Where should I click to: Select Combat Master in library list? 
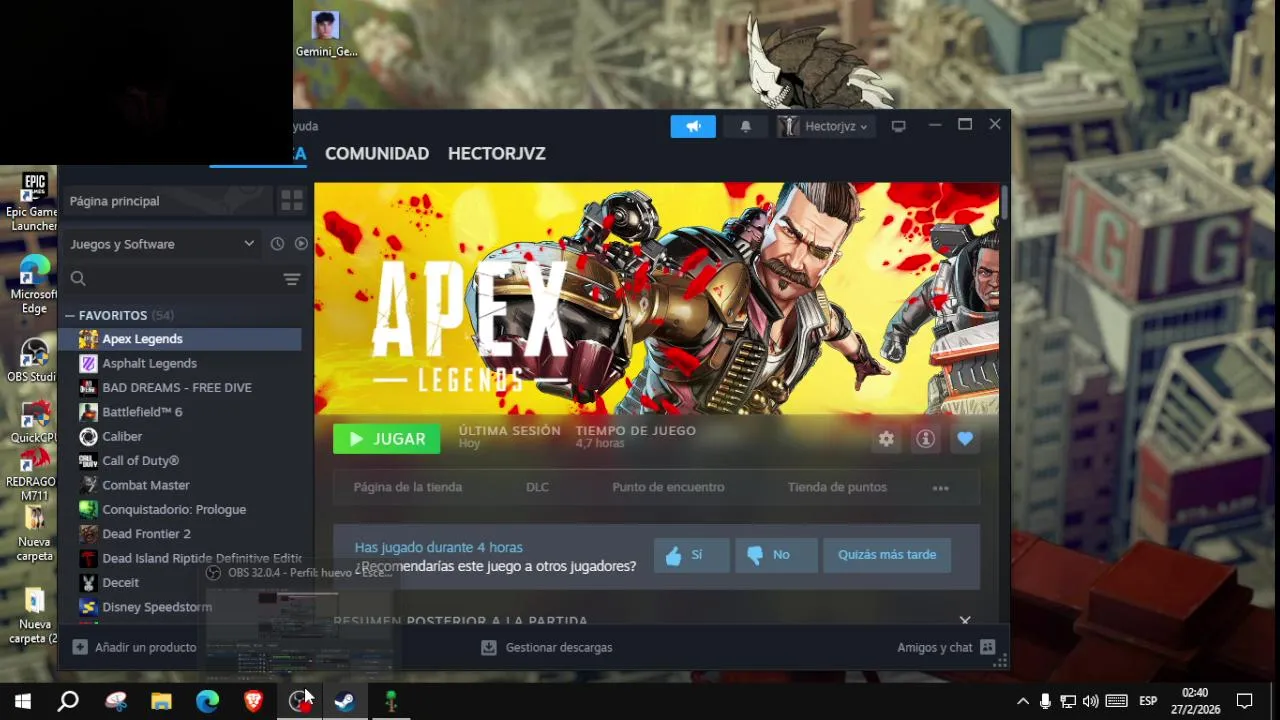(x=180, y=485)
